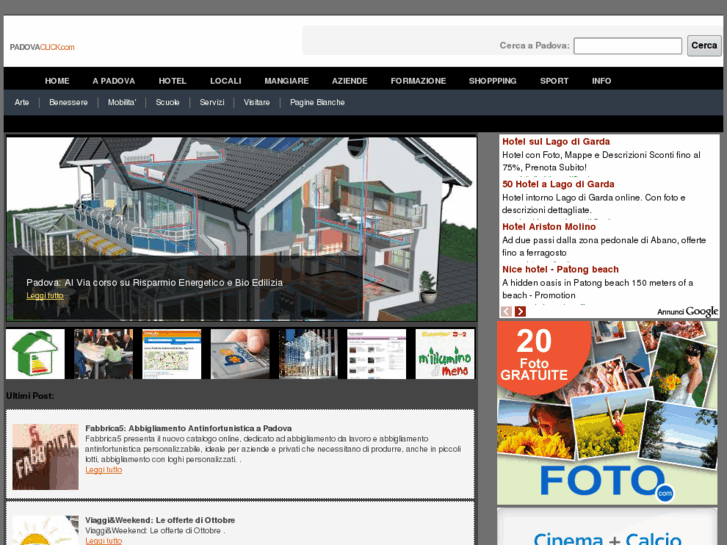Image resolution: width=727 pixels, height=545 pixels.
Task: Open the SPORT menu
Action: (x=554, y=81)
